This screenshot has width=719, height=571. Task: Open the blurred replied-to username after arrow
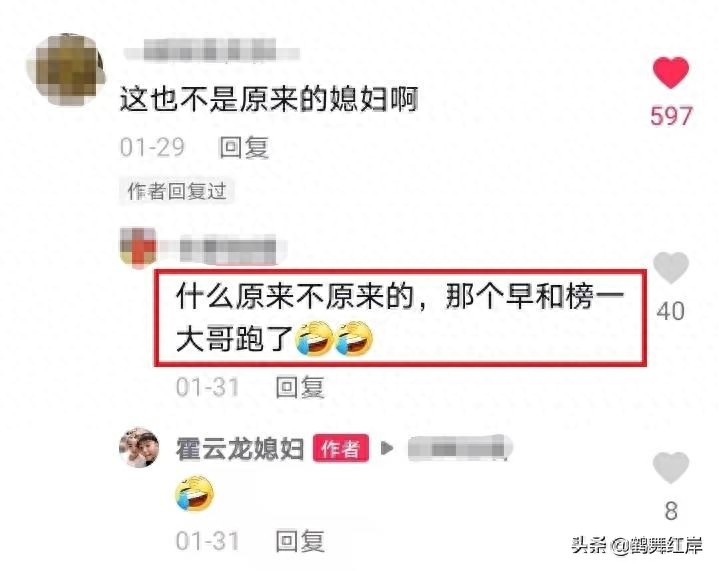click(460, 448)
